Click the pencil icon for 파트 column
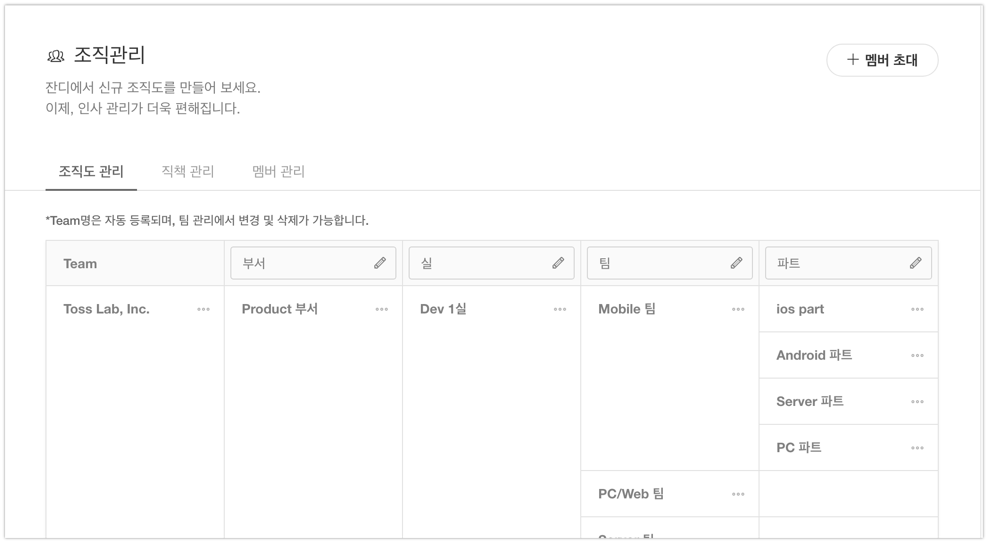988x543 pixels. coord(915,263)
